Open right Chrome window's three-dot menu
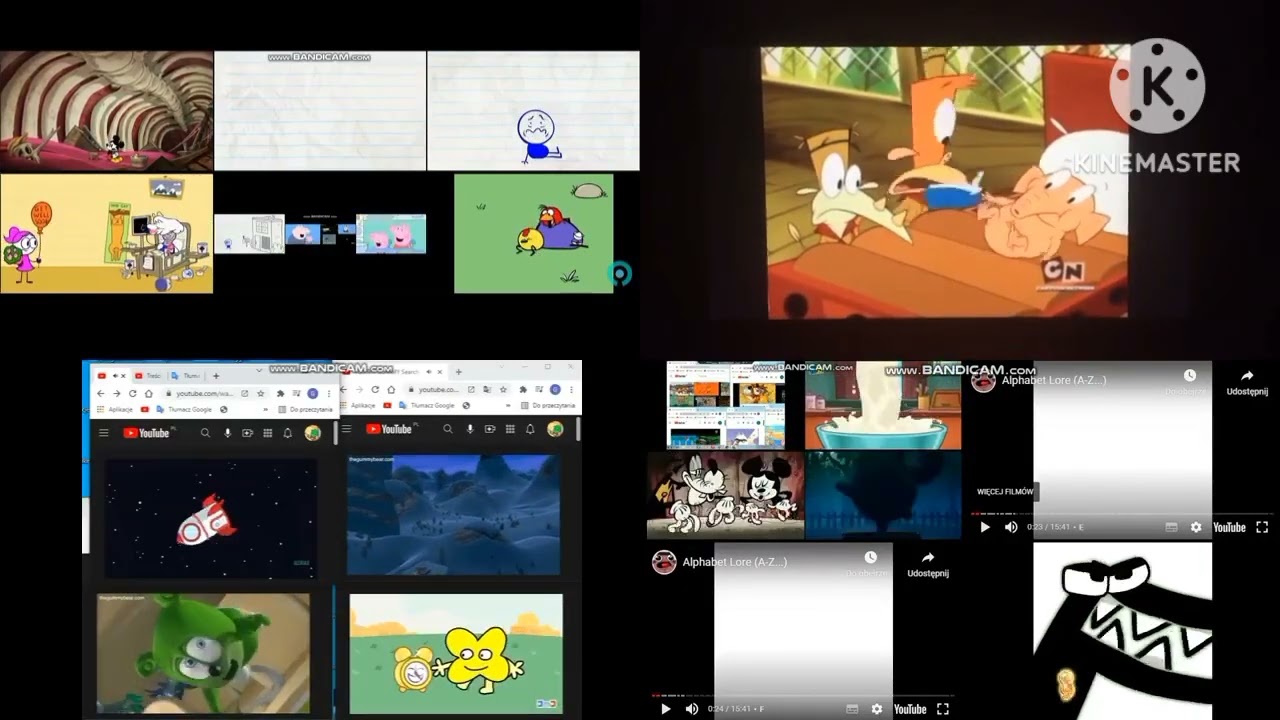Viewport: 1280px width, 720px height. pos(571,389)
